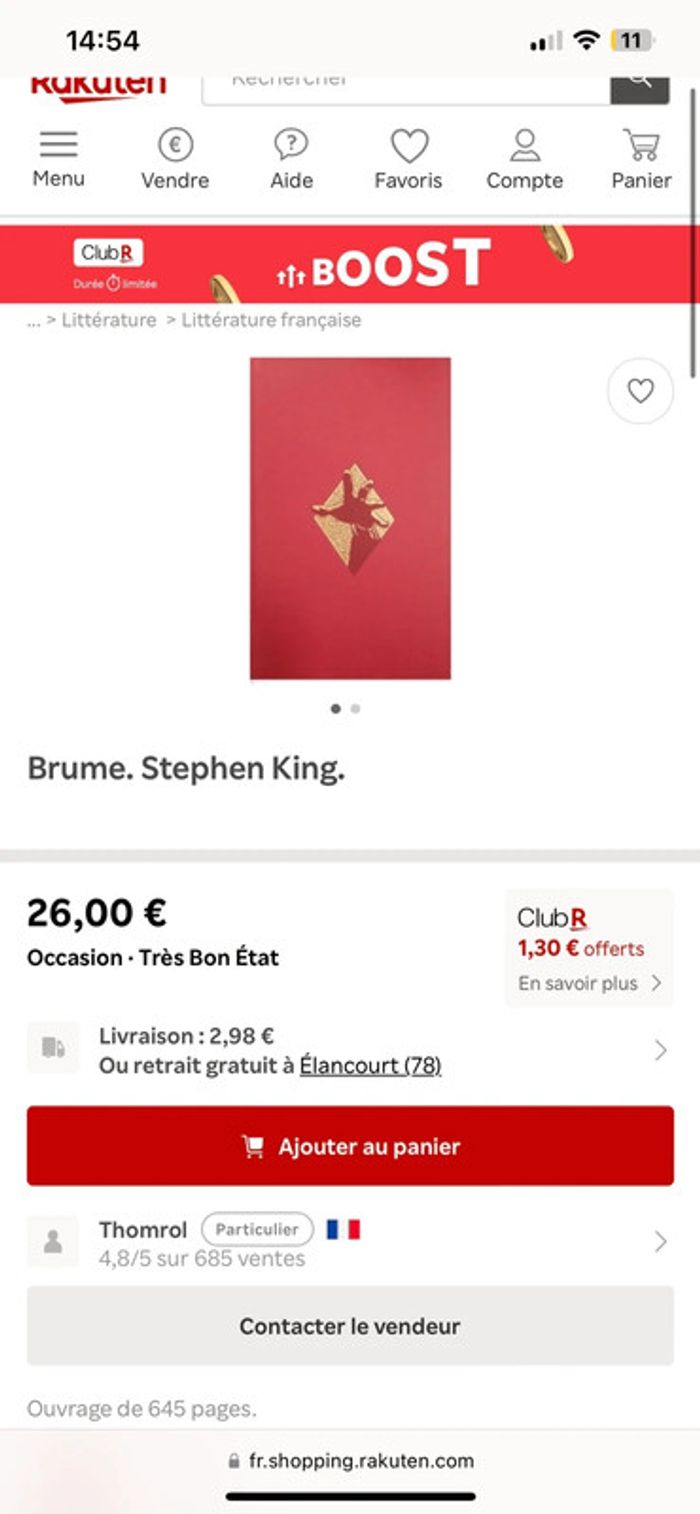Select the second image carousel dot
Viewport: 700px width, 1514px height.
[356, 708]
